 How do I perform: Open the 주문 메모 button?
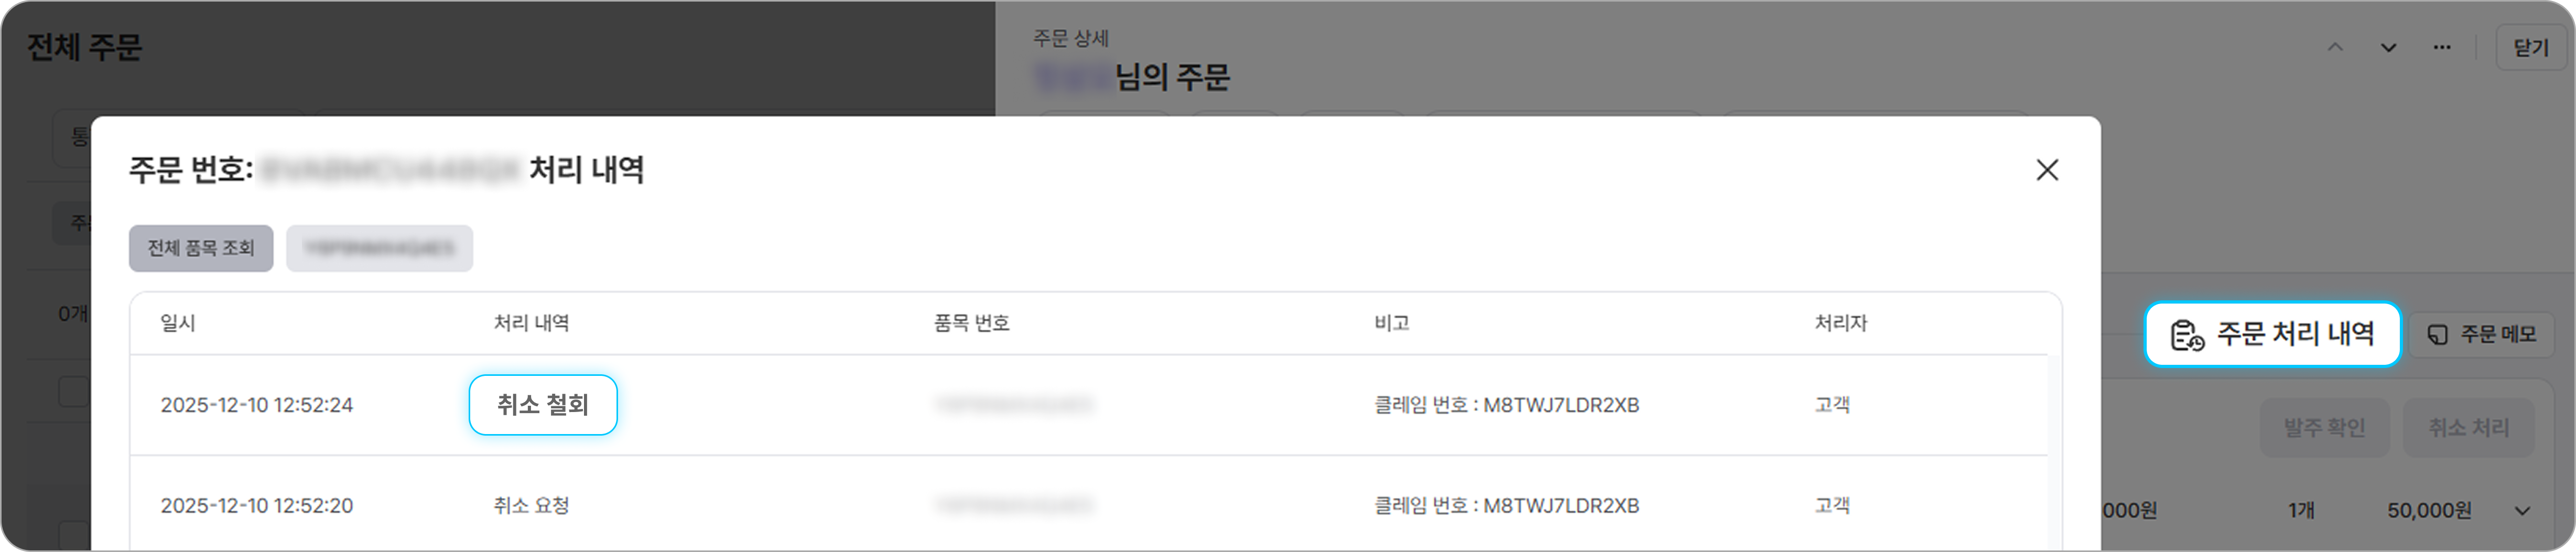2481,335
